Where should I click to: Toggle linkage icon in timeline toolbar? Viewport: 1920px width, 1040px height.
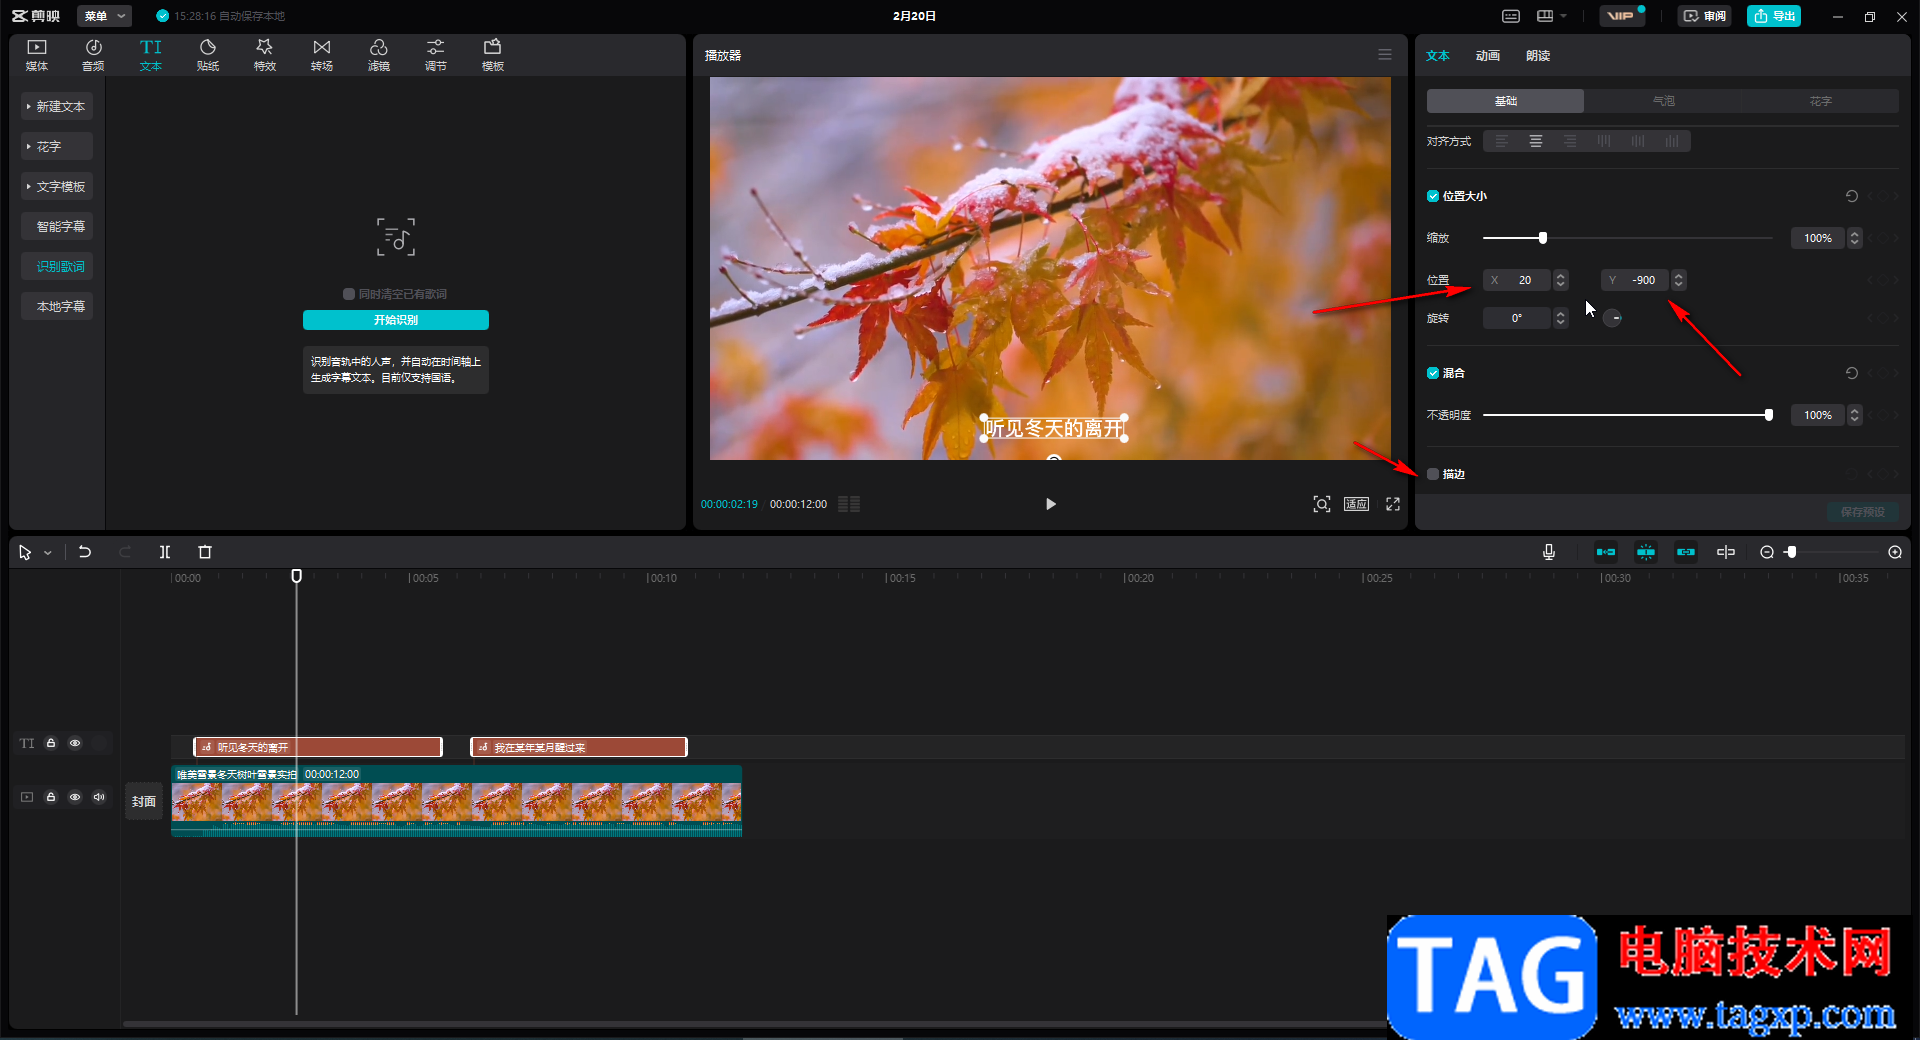[1686, 552]
